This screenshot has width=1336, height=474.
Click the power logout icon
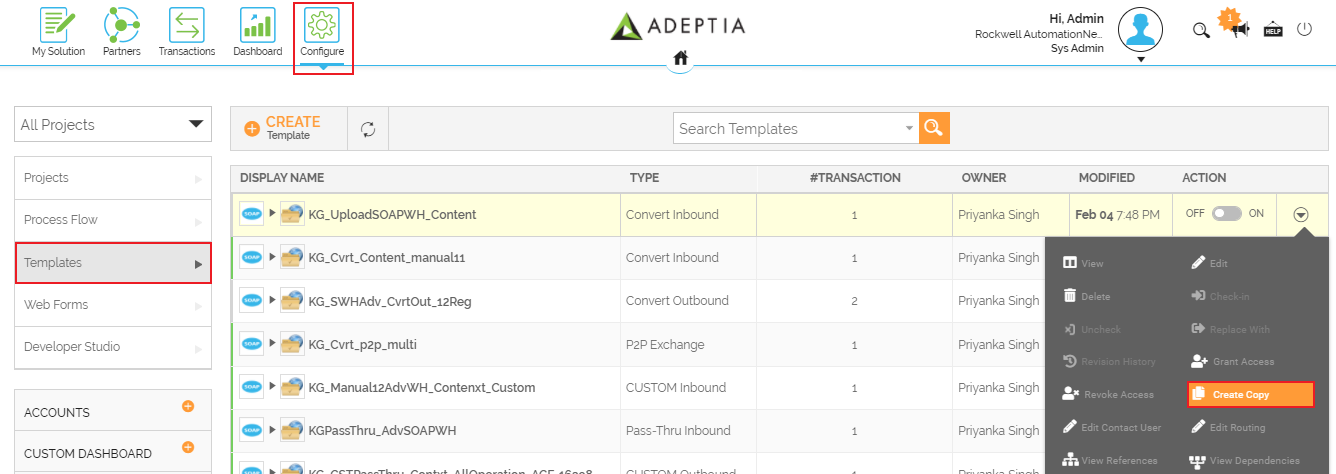[x=1304, y=29]
